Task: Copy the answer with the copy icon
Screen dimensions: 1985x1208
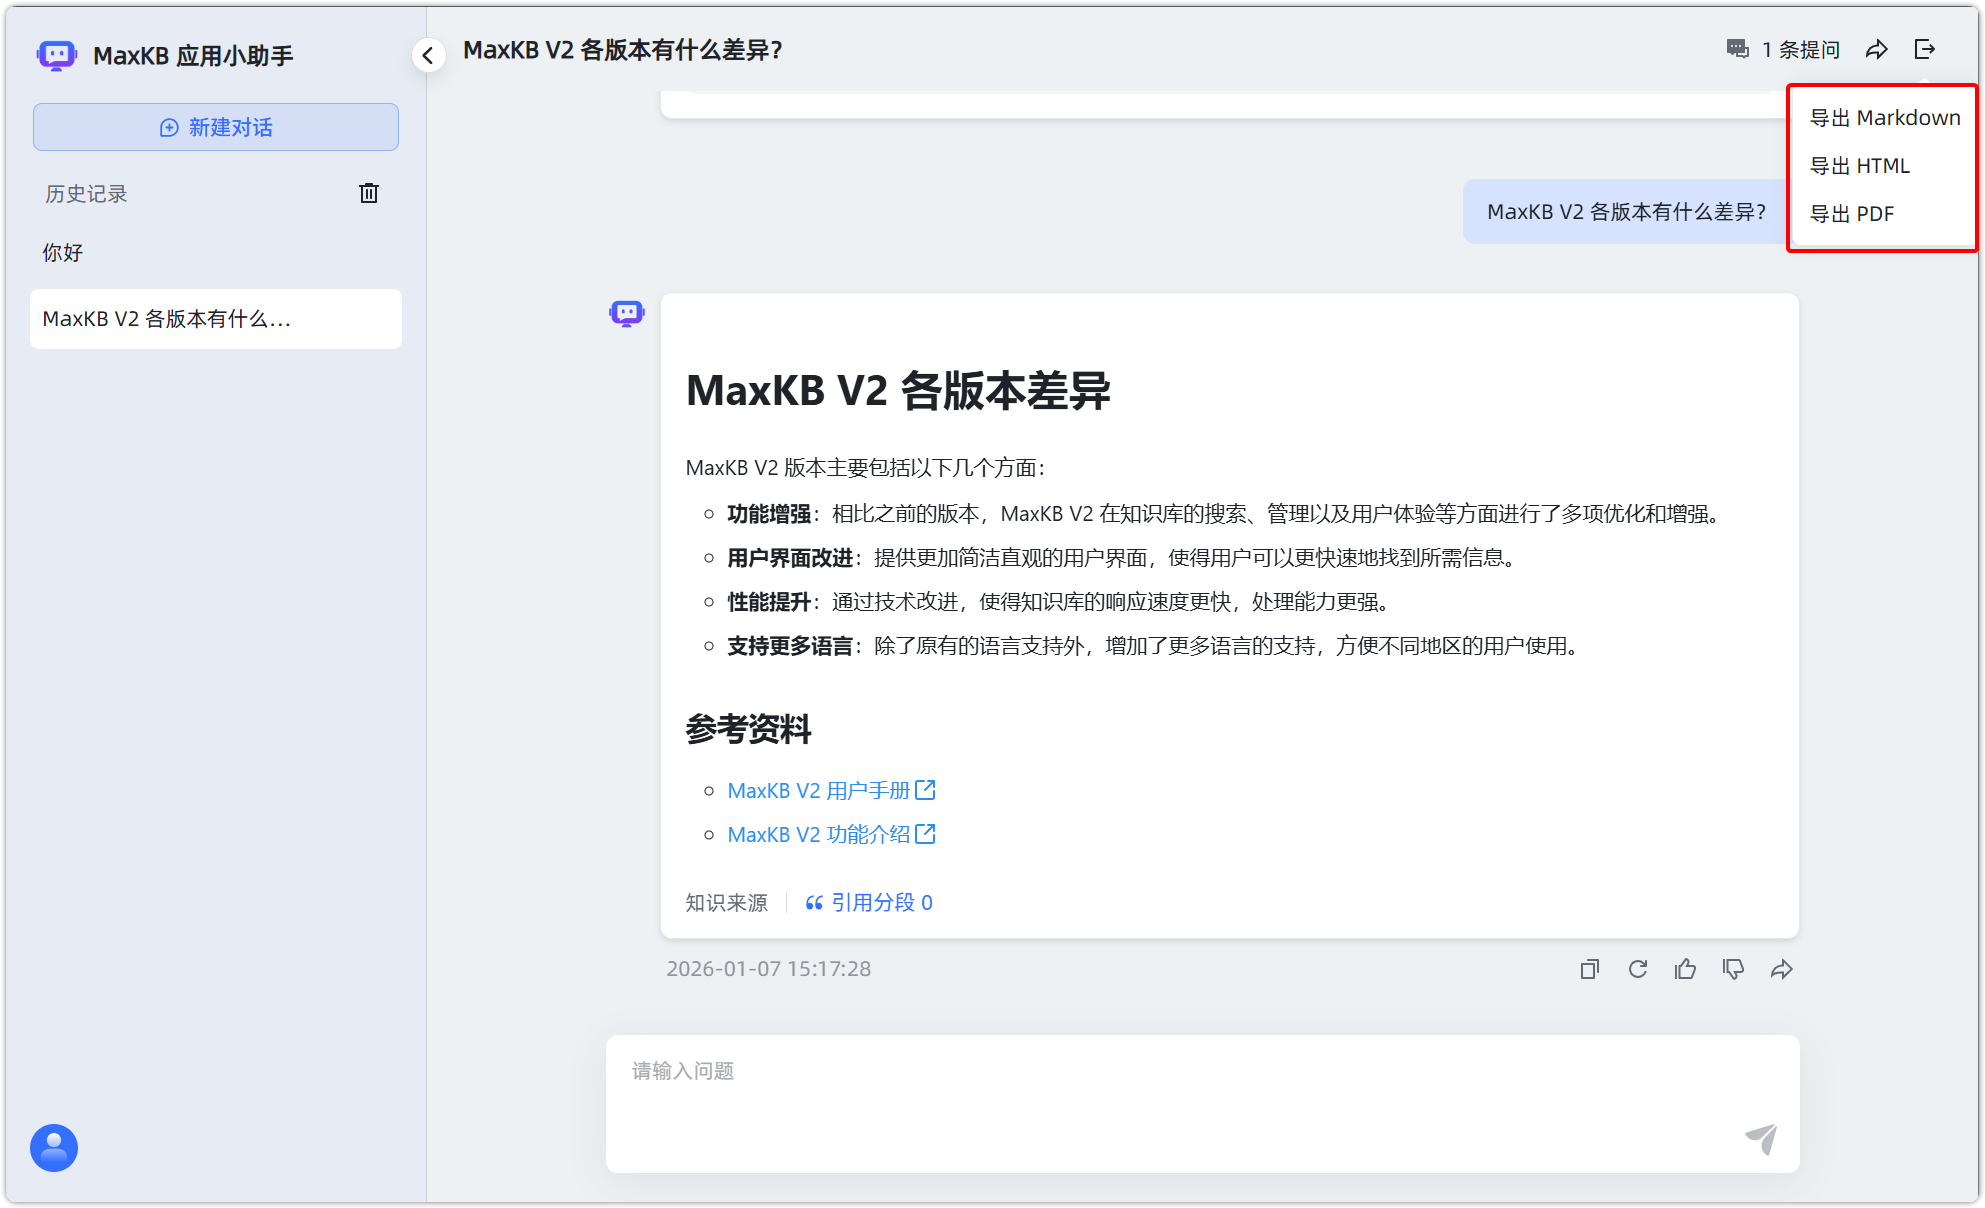Action: pos(1589,969)
